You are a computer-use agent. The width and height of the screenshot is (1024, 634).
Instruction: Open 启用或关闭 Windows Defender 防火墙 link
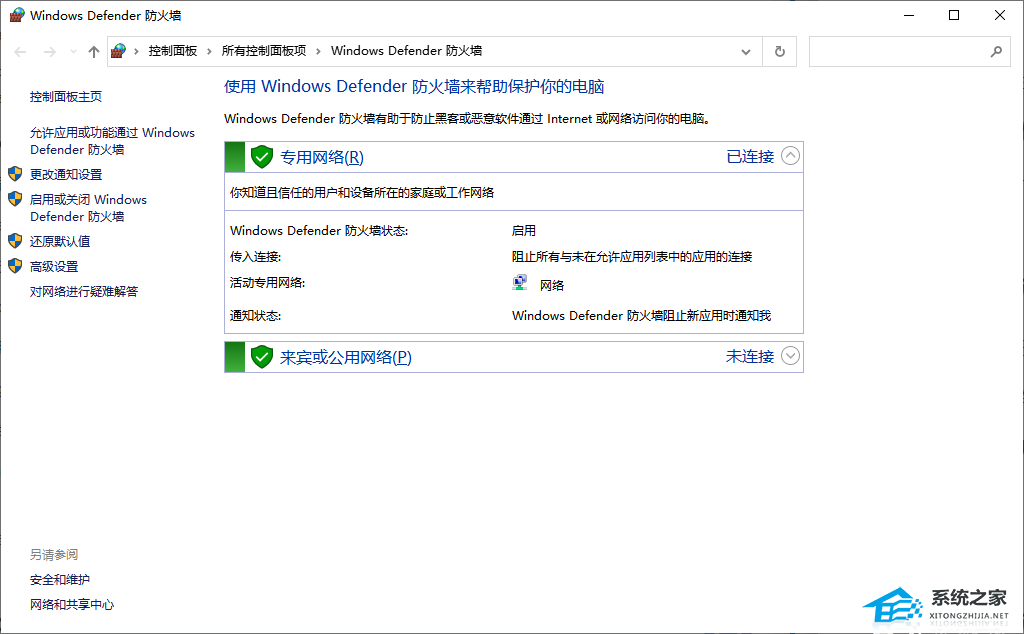click(88, 208)
